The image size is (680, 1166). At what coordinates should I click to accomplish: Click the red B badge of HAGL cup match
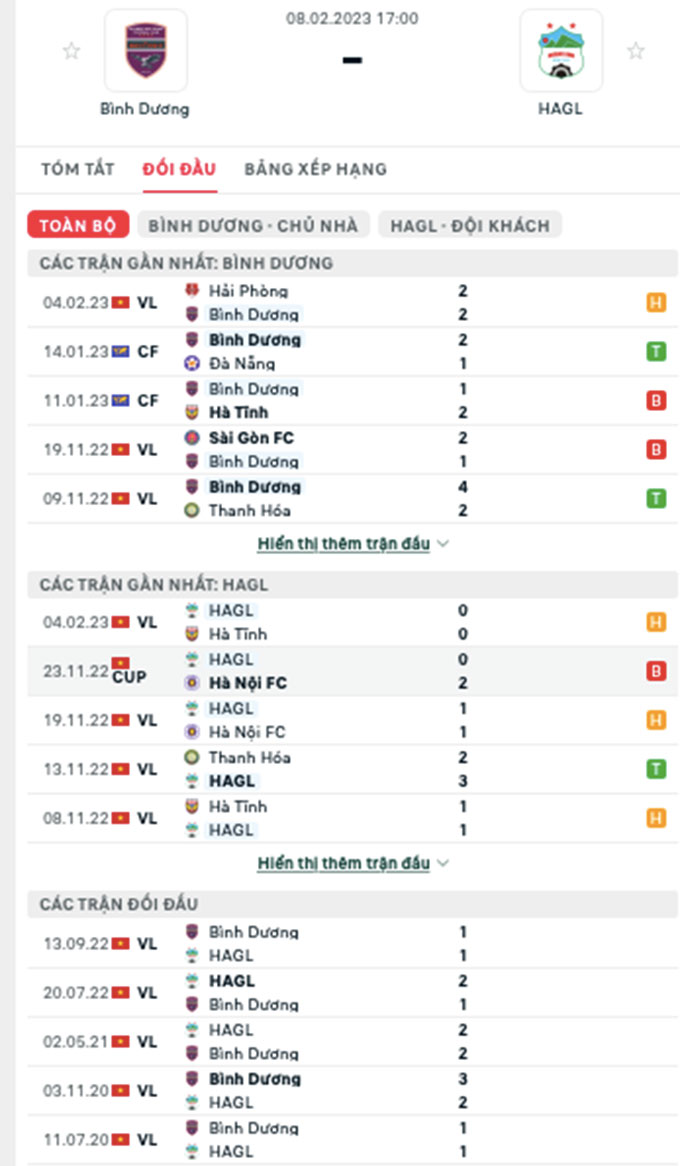point(656,671)
